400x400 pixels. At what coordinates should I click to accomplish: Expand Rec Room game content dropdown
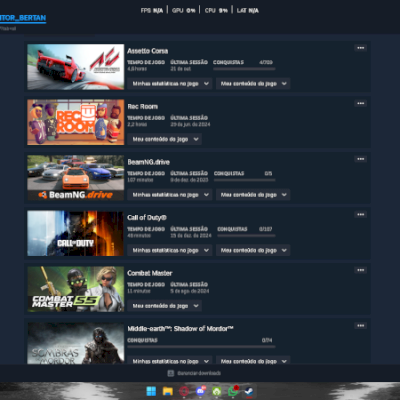point(164,139)
